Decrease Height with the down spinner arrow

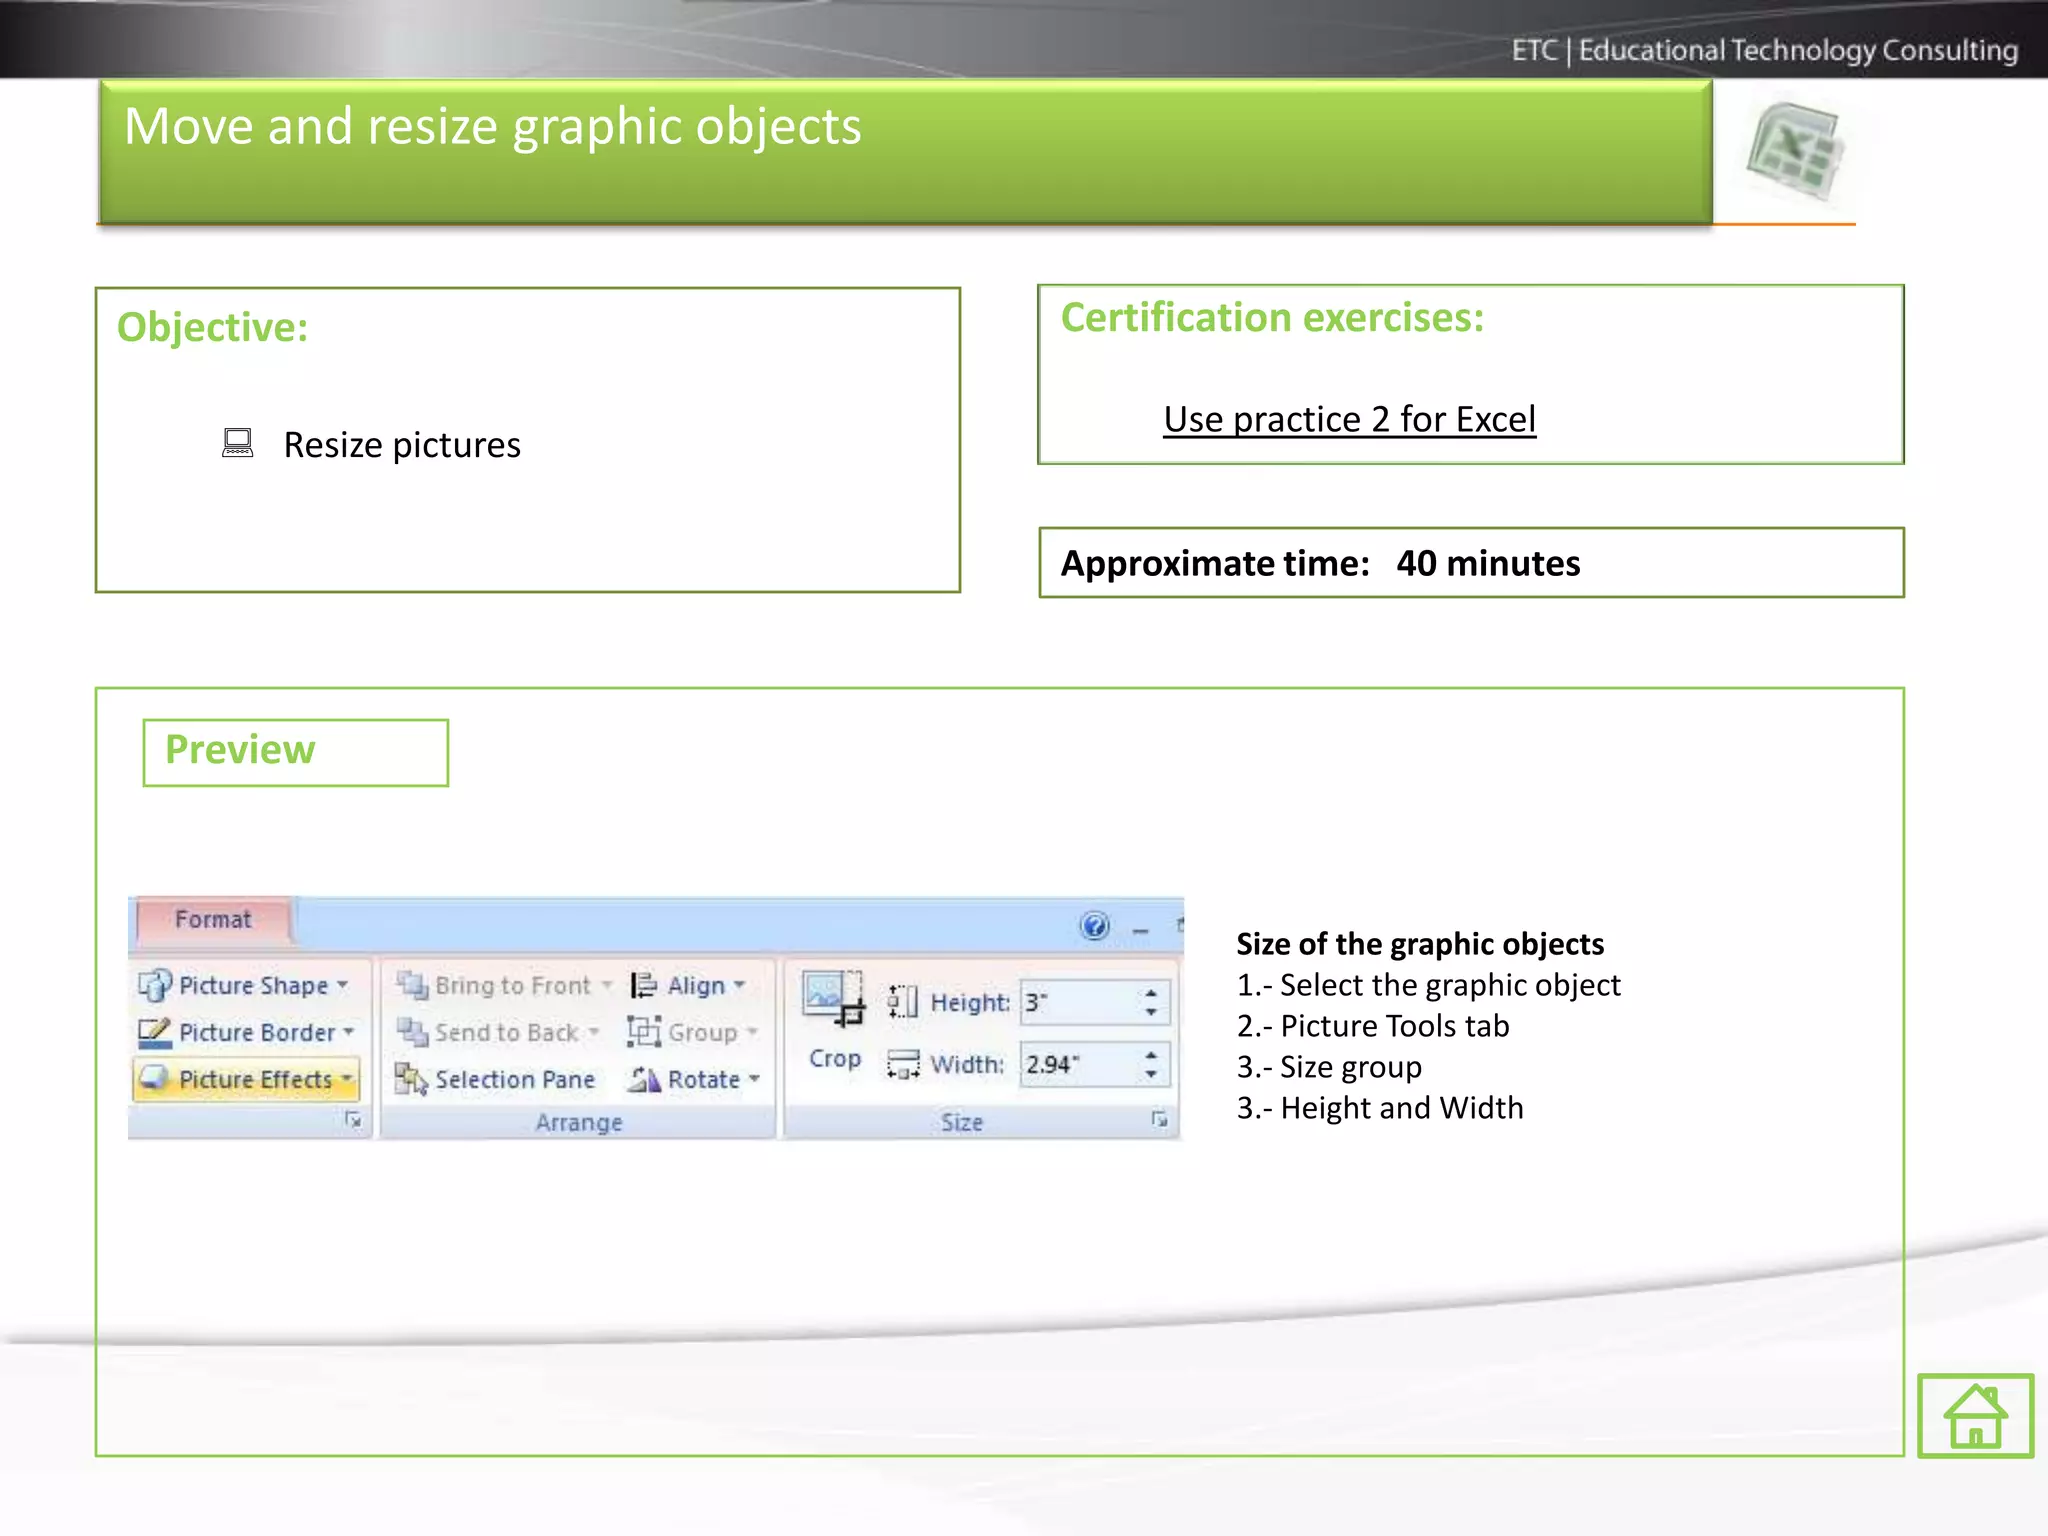click(x=1152, y=1012)
